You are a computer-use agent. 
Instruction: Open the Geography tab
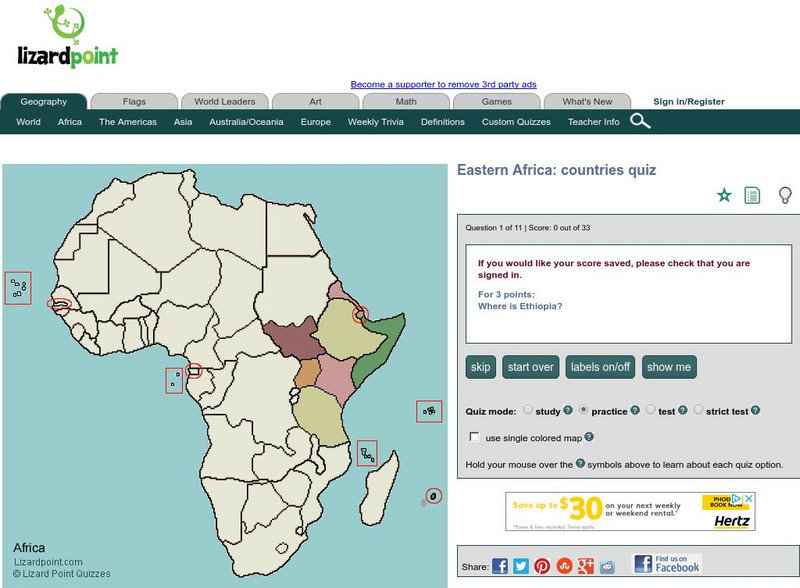pyautogui.click(x=44, y=102)
